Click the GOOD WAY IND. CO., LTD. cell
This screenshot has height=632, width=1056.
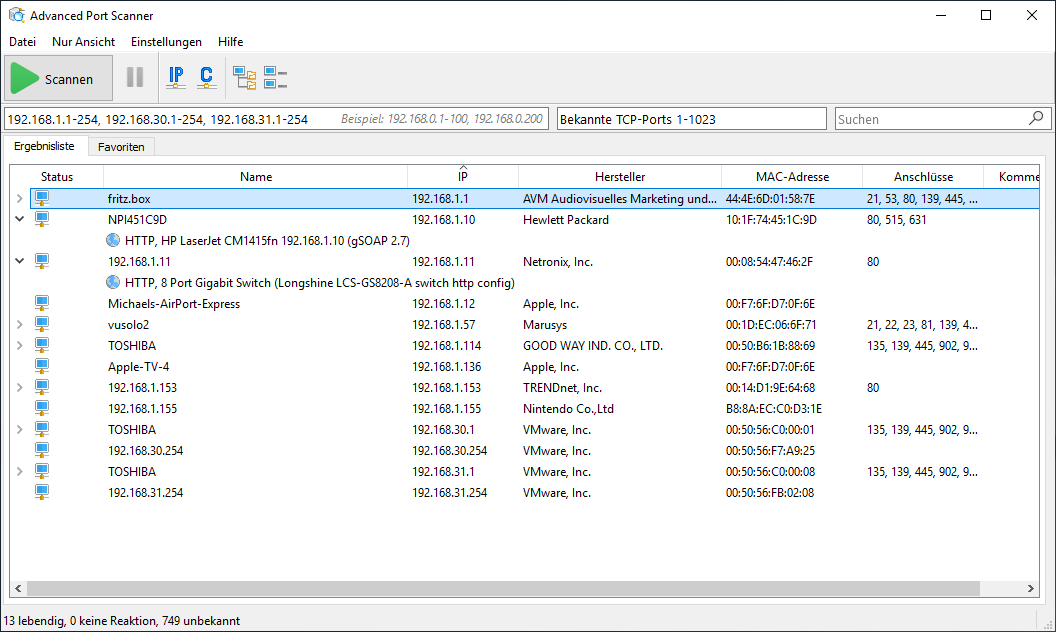tap(593, 346)
